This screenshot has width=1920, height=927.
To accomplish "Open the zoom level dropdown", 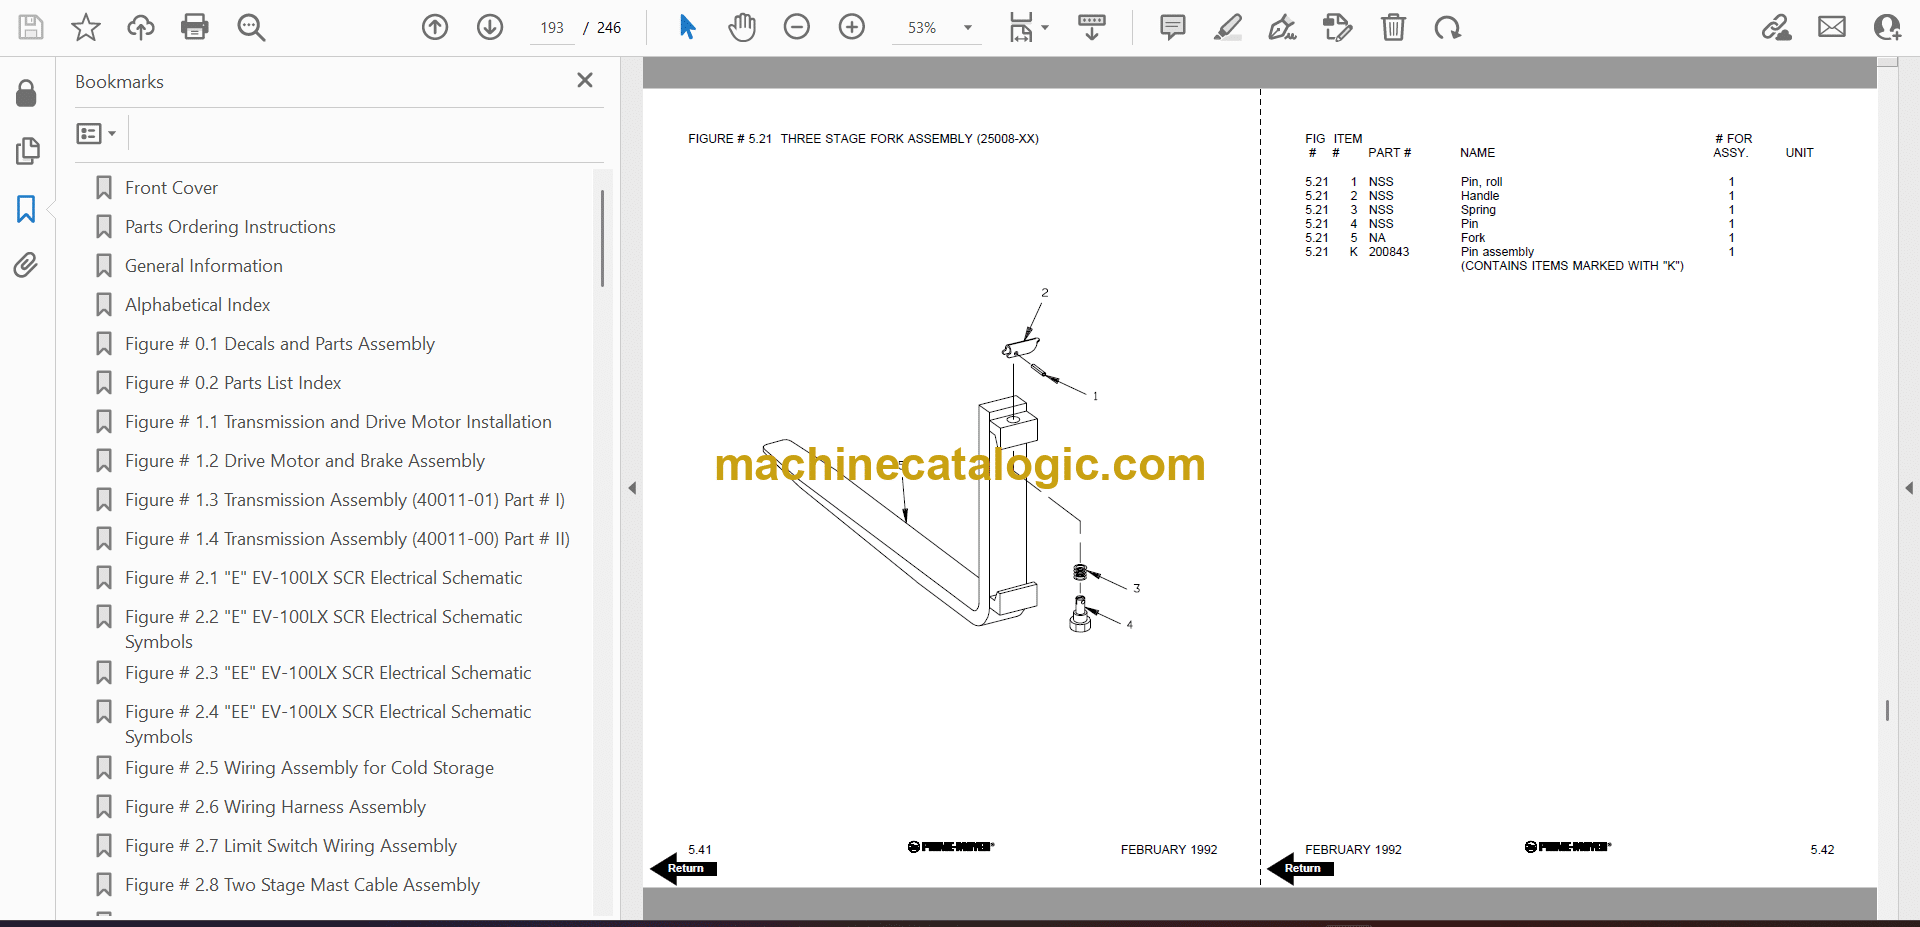I will [967, 28].
